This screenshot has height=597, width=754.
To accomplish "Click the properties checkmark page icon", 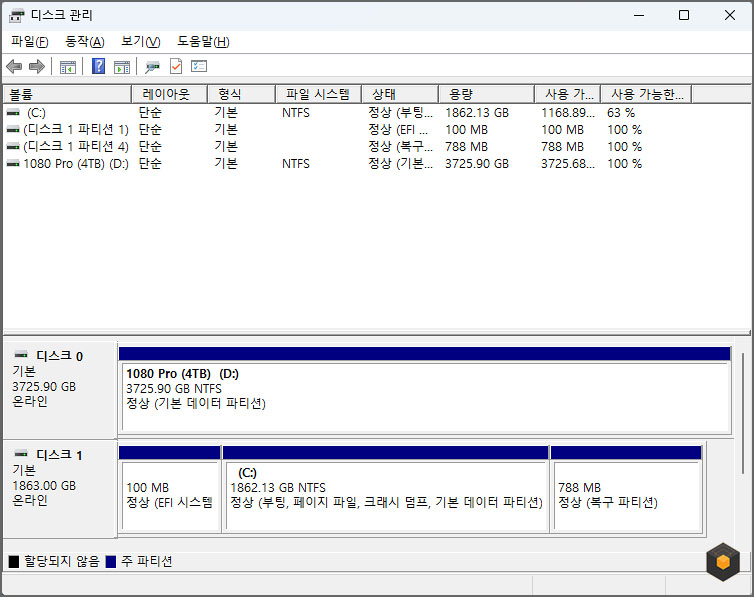I will pos(176,66).
